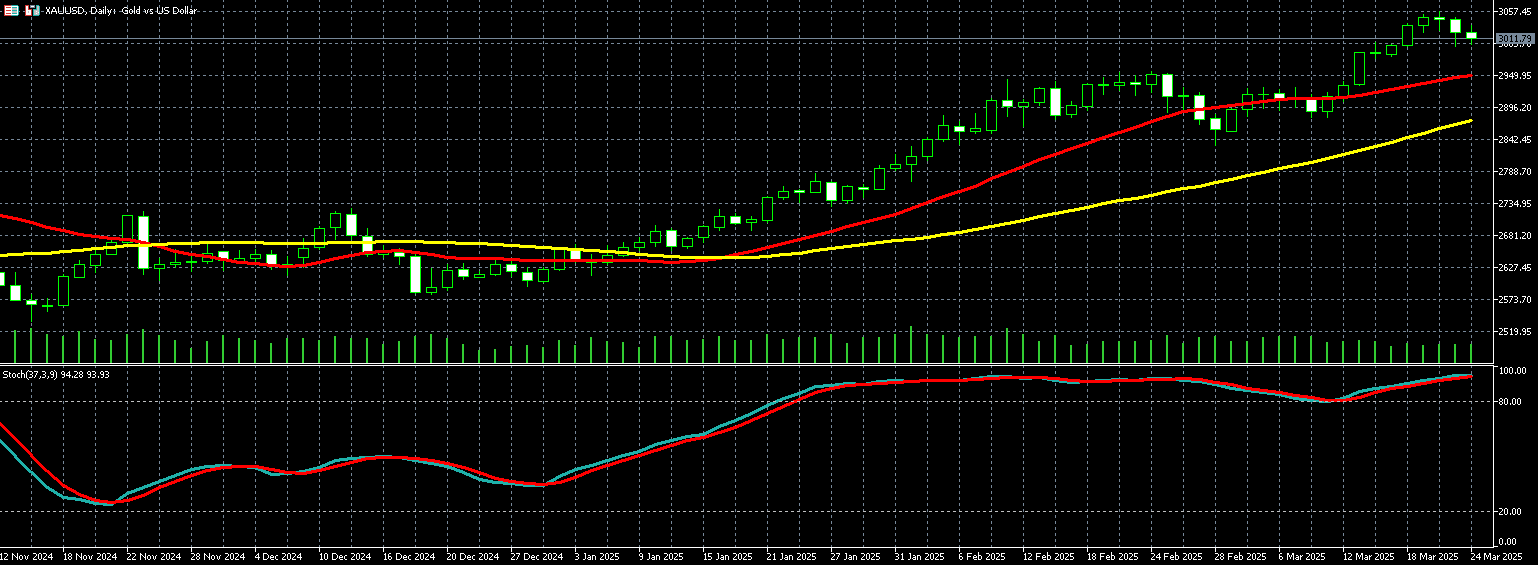
Task: Select the current price label 3011.79
Action: coord(1515,39)
